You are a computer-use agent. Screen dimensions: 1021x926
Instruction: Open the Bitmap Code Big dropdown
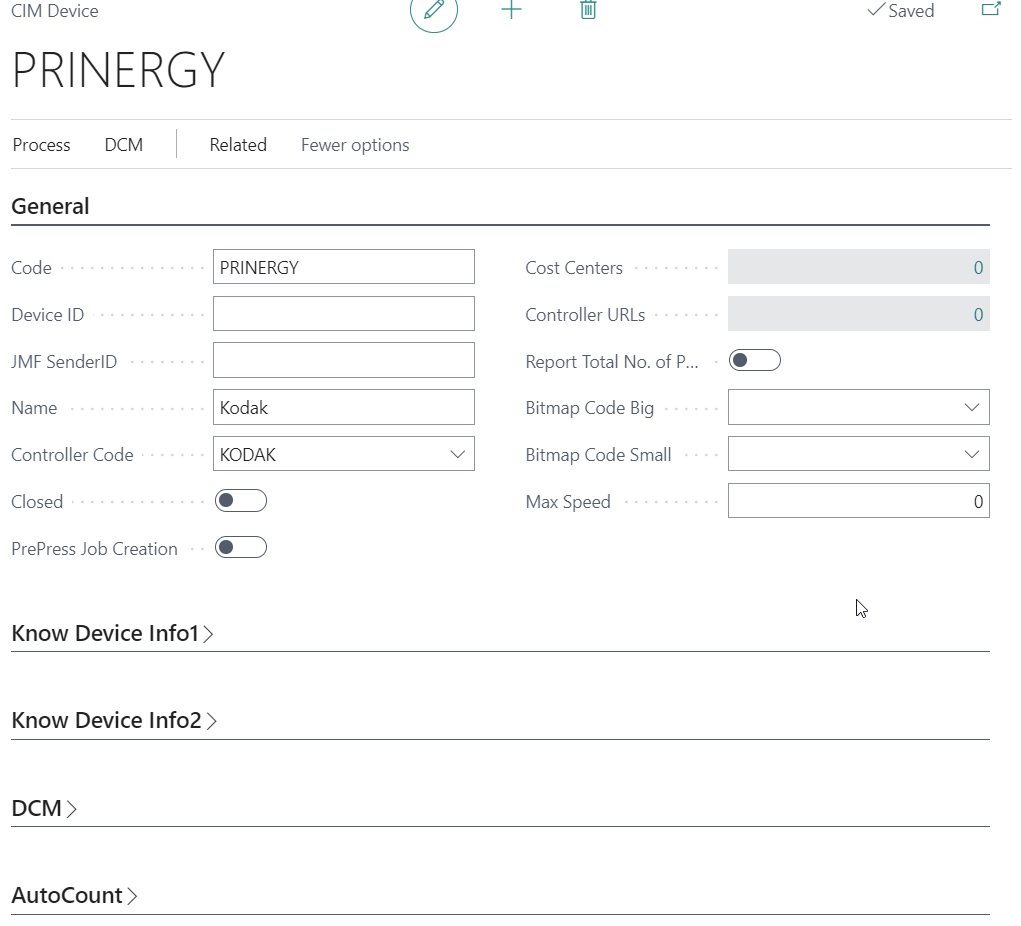click(971, 407)
